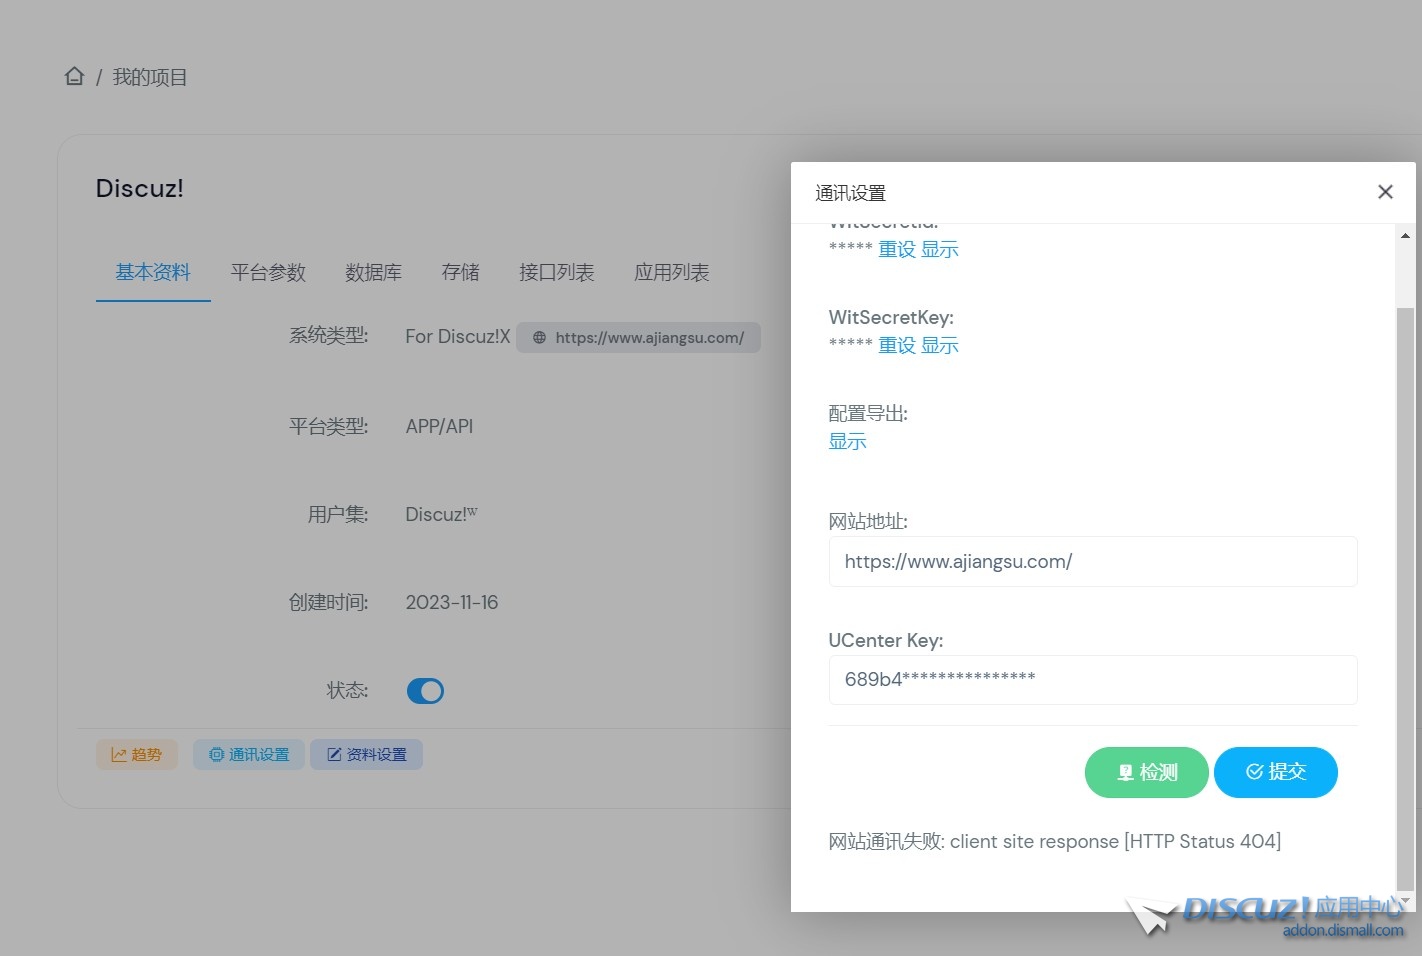Click the 网站地址 input field
Viewport: 1422px width, 956px height.
tap(1092, 562)
